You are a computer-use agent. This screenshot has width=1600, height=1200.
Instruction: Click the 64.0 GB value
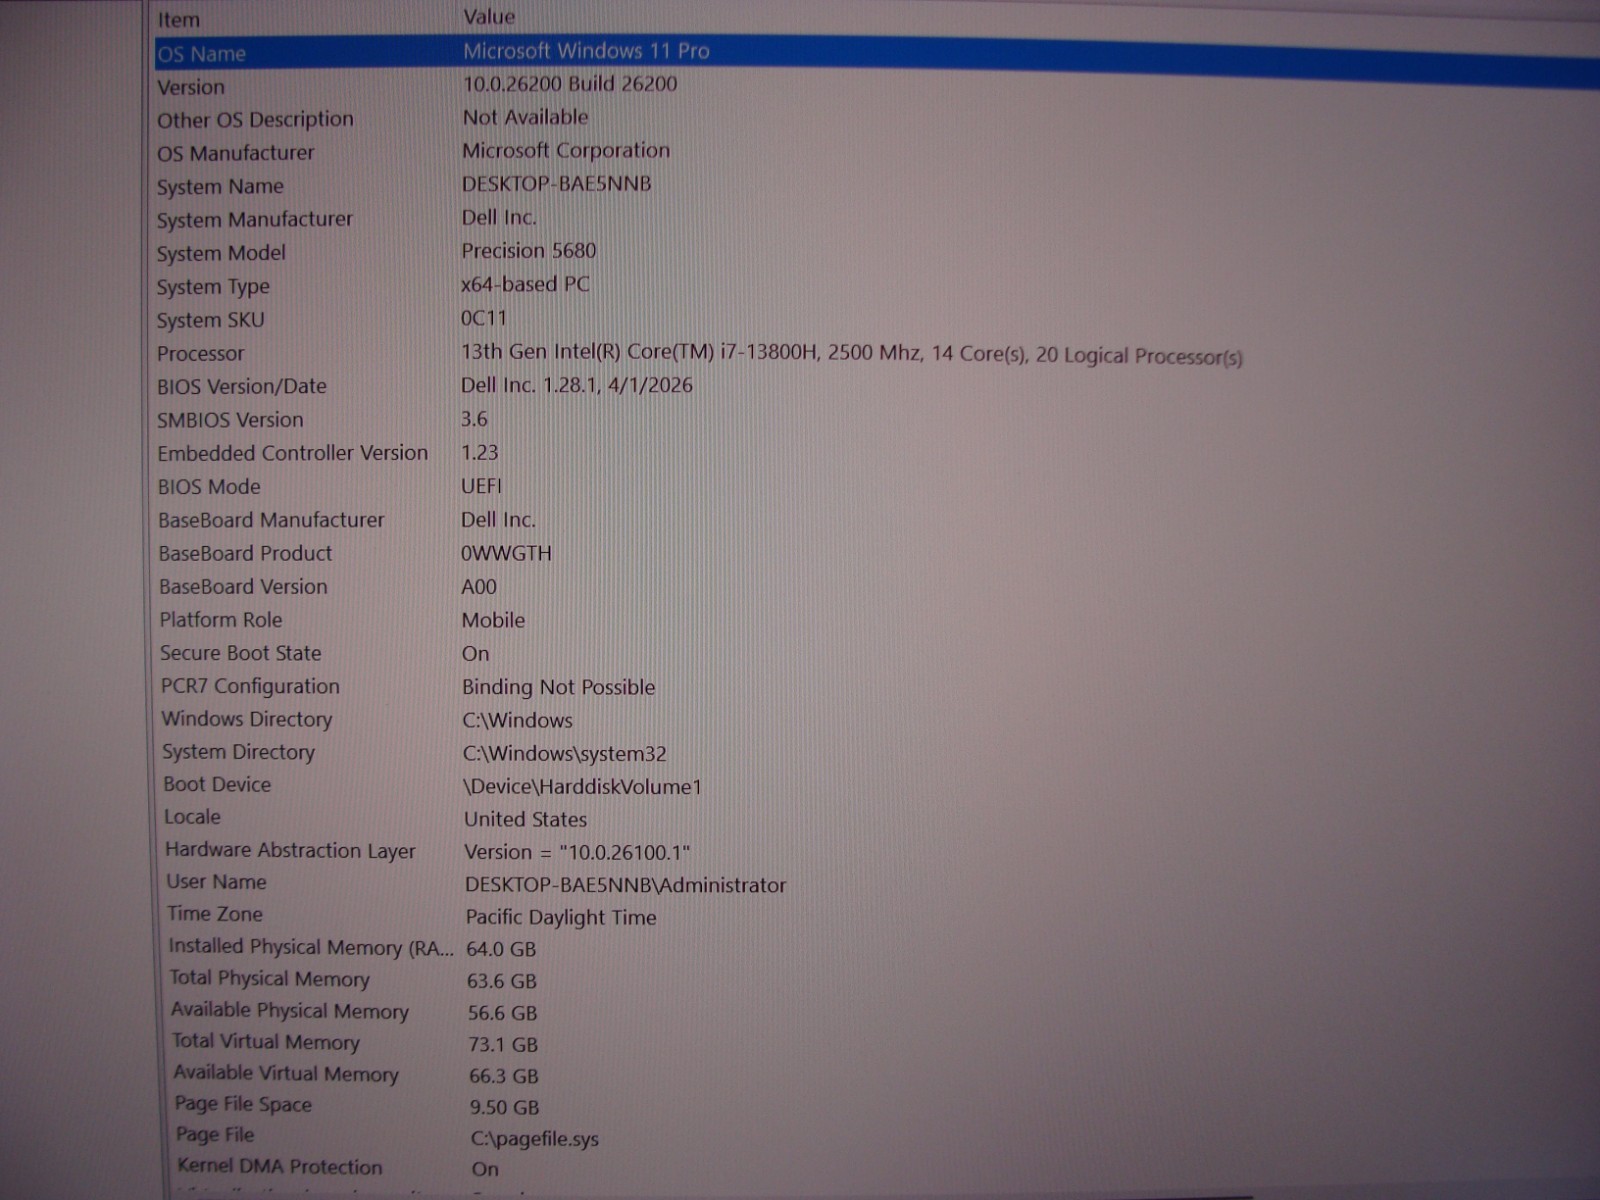(502, 949)
